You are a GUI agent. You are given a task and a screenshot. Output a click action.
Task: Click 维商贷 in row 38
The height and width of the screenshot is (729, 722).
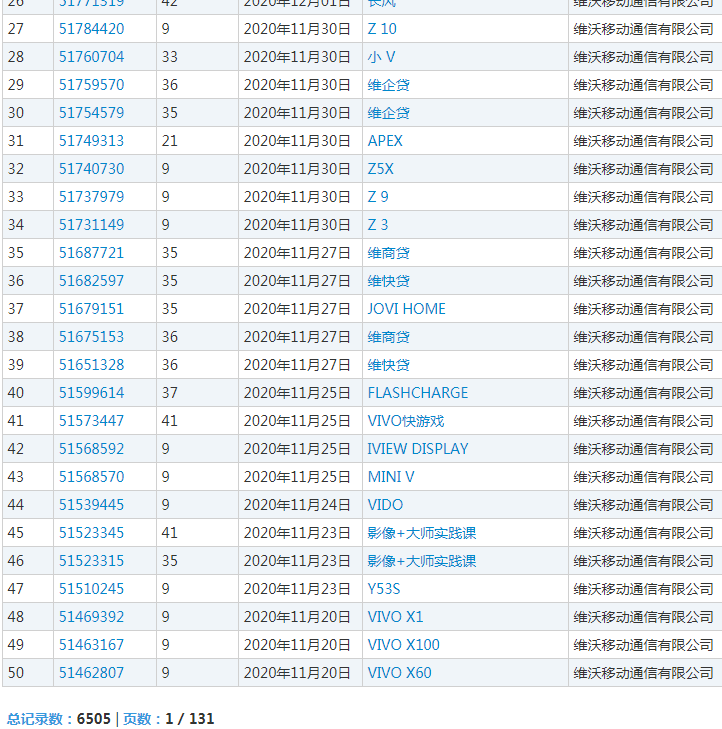pyautogui.click(x=388, y=337)
